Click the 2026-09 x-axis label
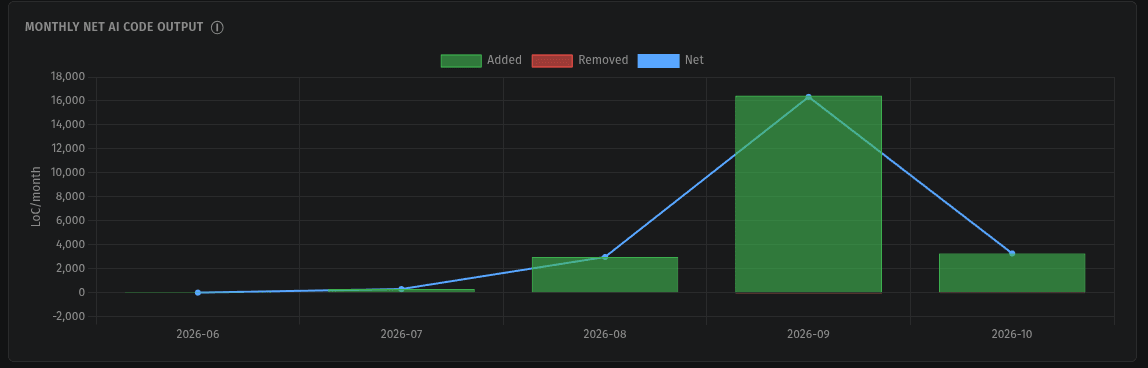The width and height of the screenshot is (1148, 368). click(x=808, y=334)
